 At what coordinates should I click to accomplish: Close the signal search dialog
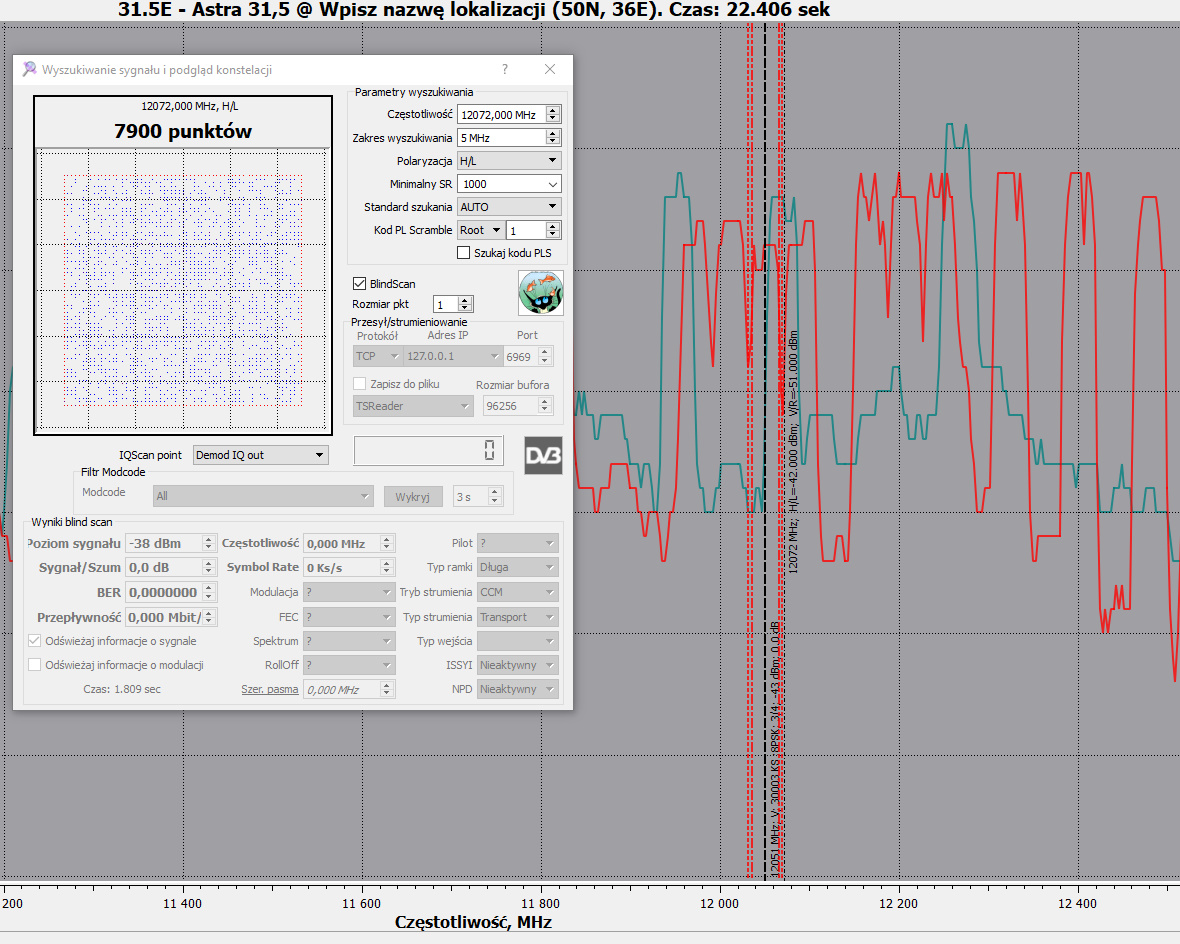tap(550, 69)
